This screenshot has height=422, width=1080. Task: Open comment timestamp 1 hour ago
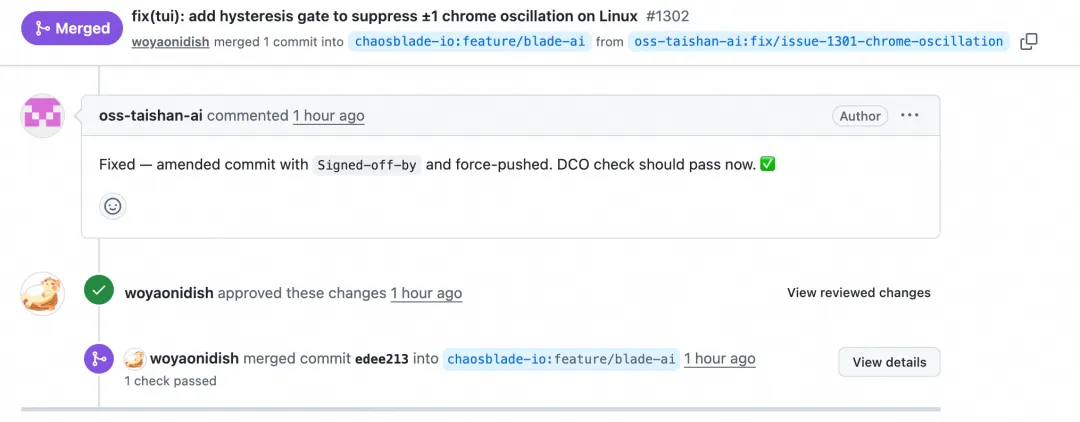tap(329, 116)
